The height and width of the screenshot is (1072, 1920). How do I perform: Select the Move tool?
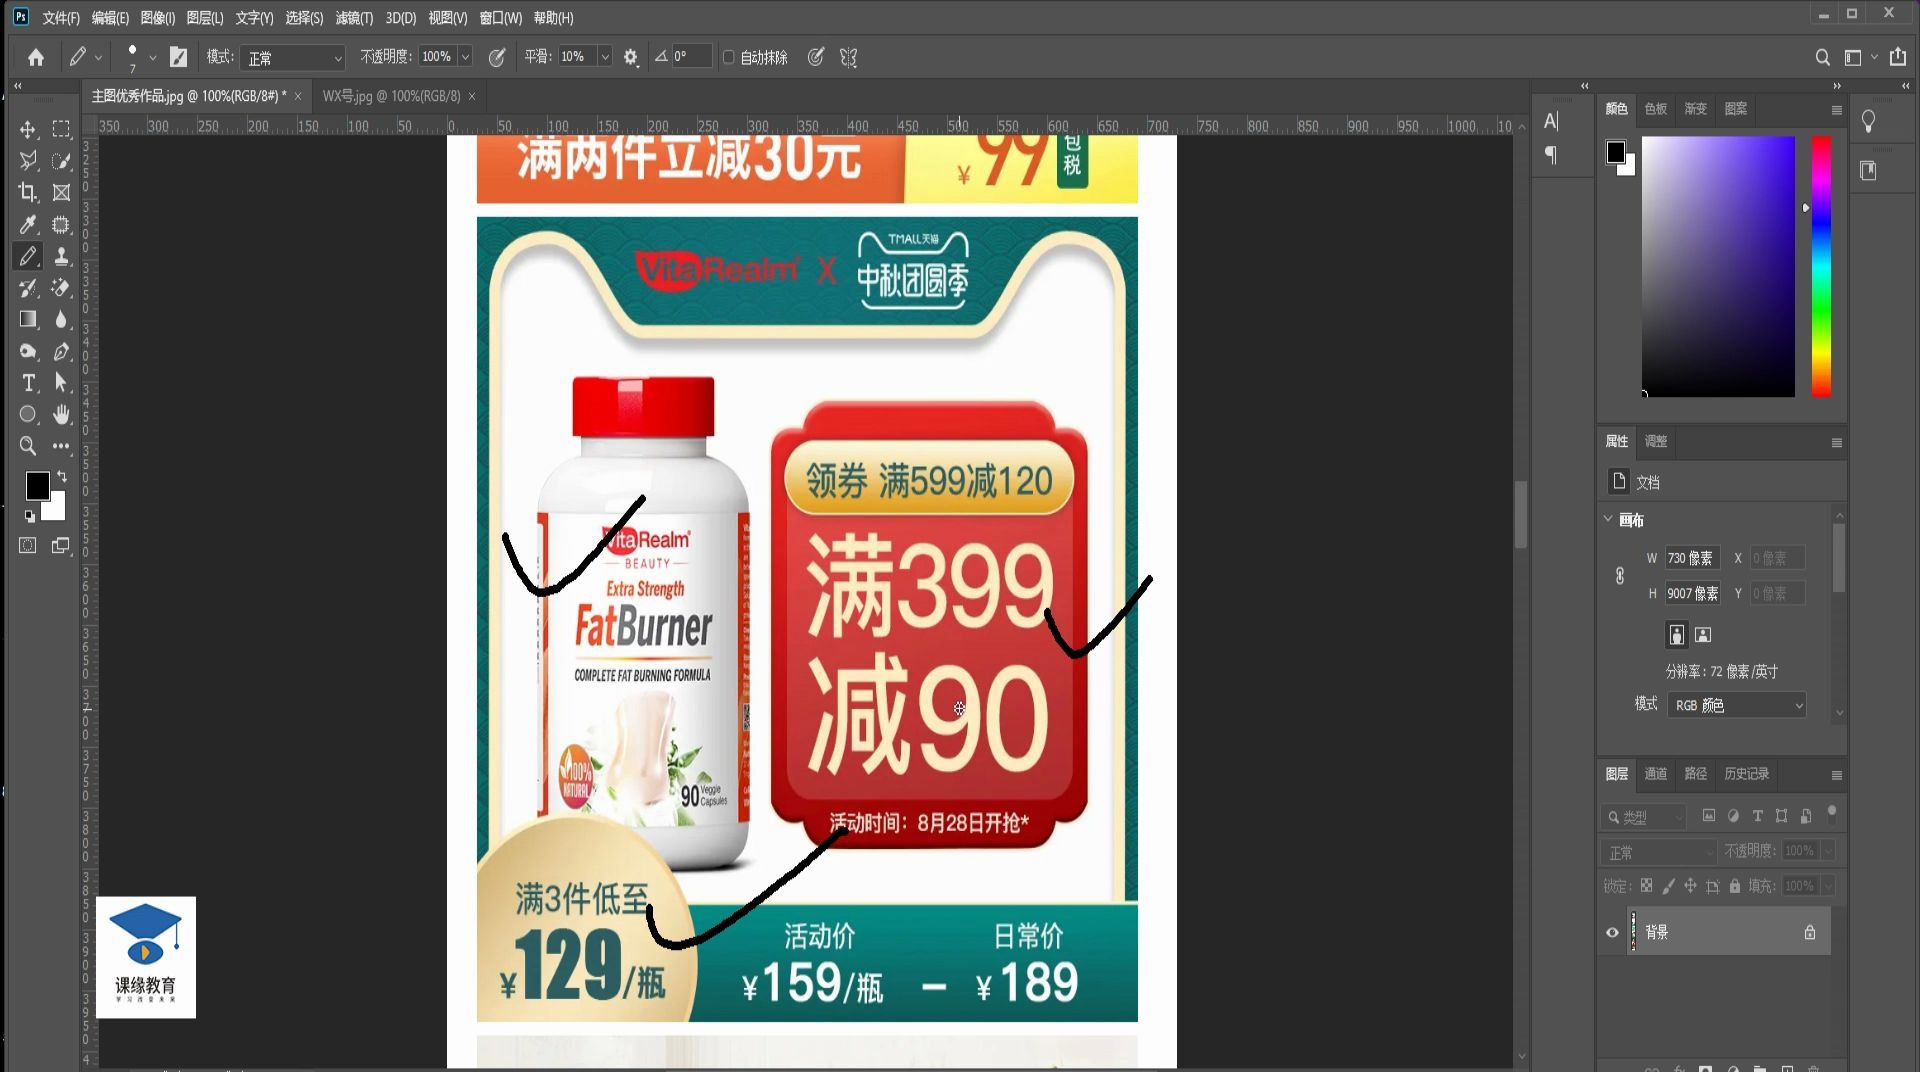tap(27, 129)
